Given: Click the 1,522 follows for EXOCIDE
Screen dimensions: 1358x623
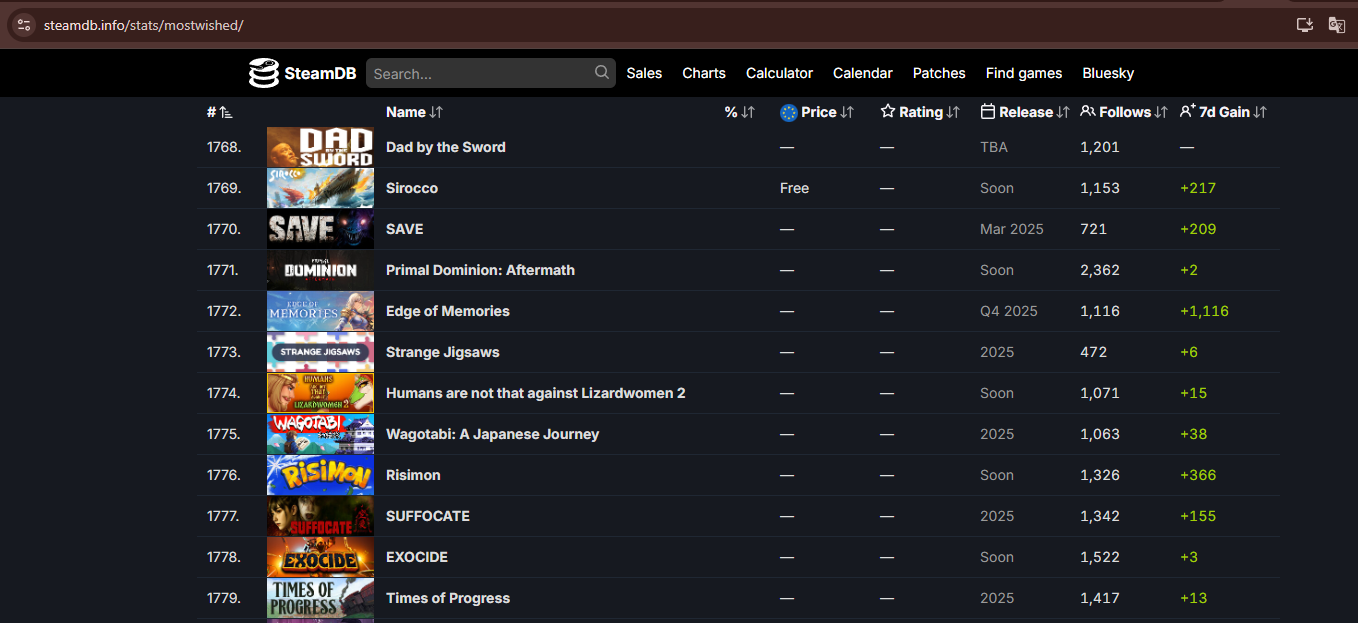Looking at the screenshot, I should tap(1100, 557).
